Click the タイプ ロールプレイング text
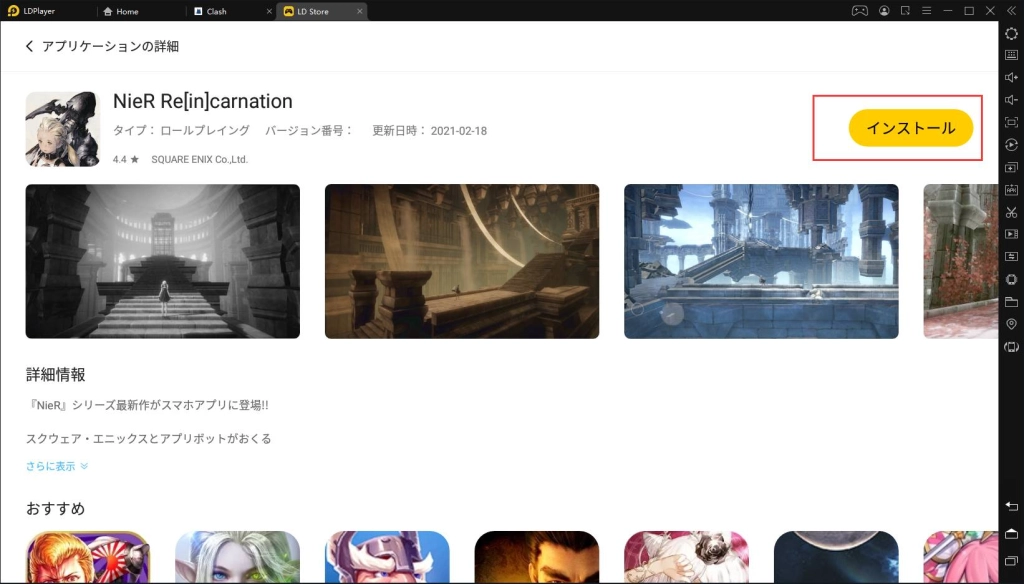Screen dimensions: 1024x584 pos(181,131)
